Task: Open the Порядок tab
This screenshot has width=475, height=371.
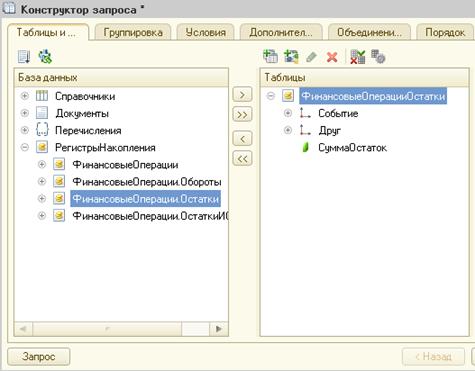Action: click(x=445, y=32)
